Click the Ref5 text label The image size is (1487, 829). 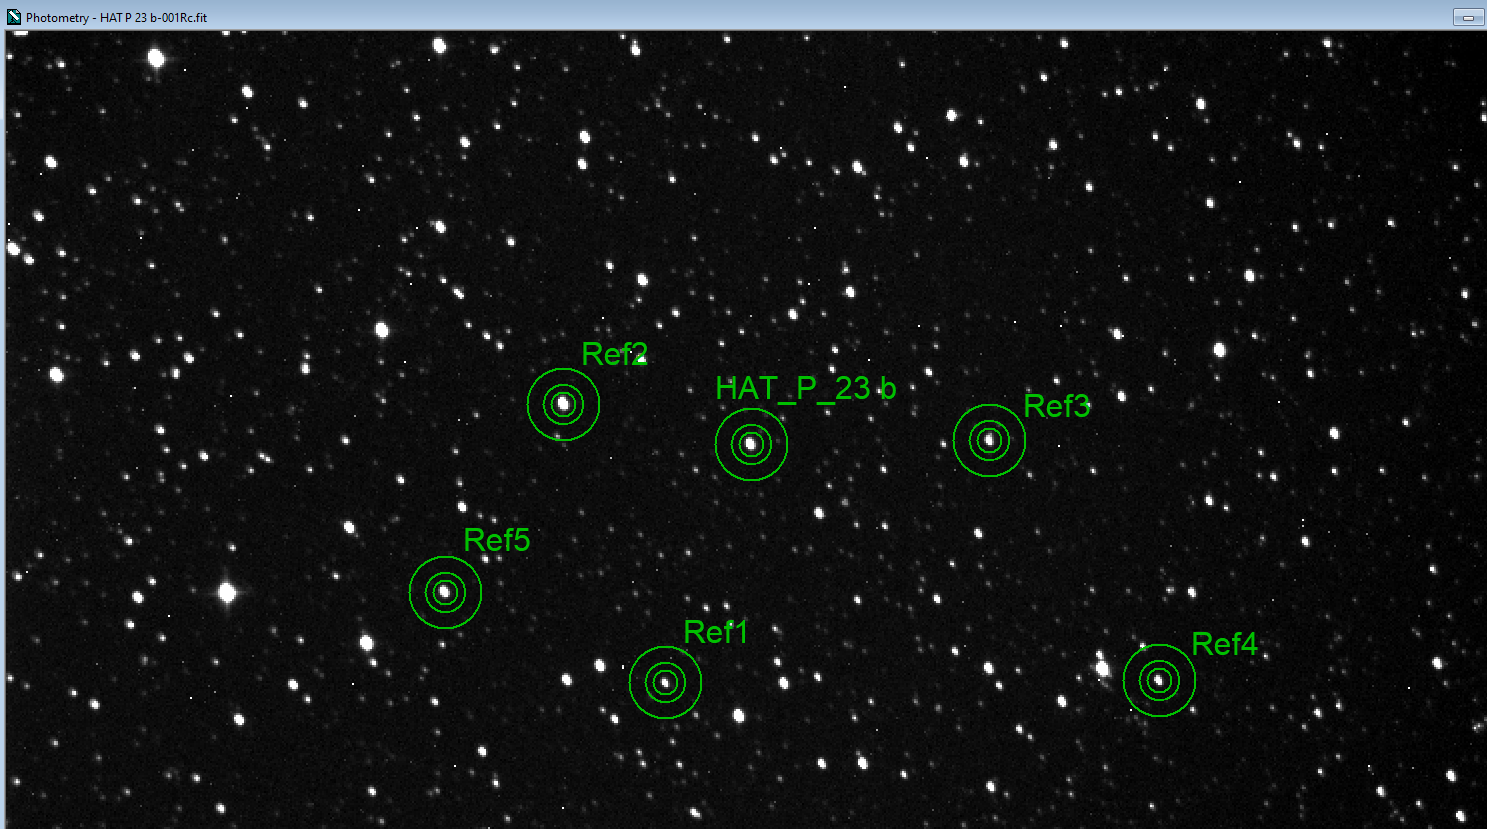click(496, 540)
